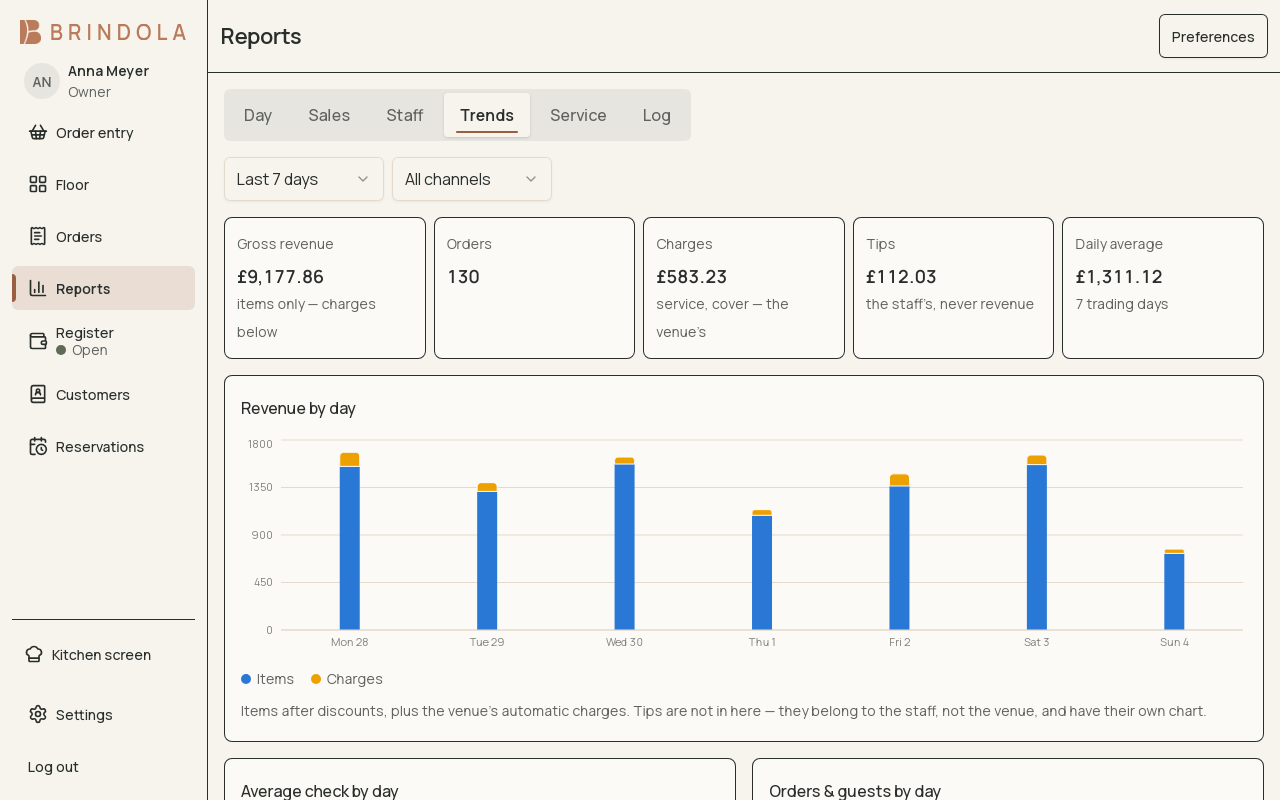Click the Mon 28 revenue bar

point(349,541)
